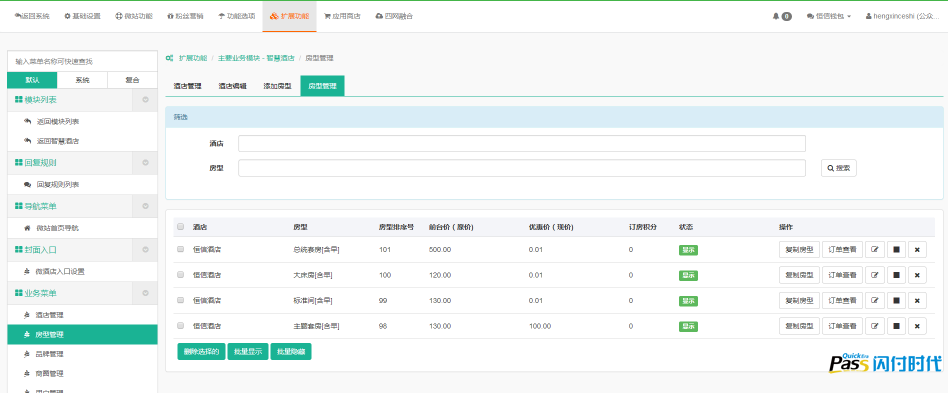948x393 pixels.
Task: Click the breadcrumb cogs icon before 扩展功能
Action: [169, 58]
